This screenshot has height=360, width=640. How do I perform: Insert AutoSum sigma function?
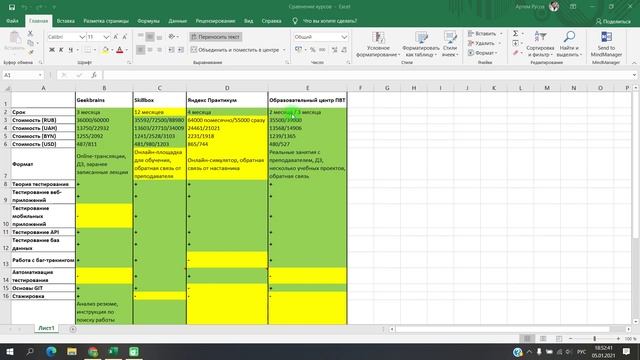(x=516, y=33)
